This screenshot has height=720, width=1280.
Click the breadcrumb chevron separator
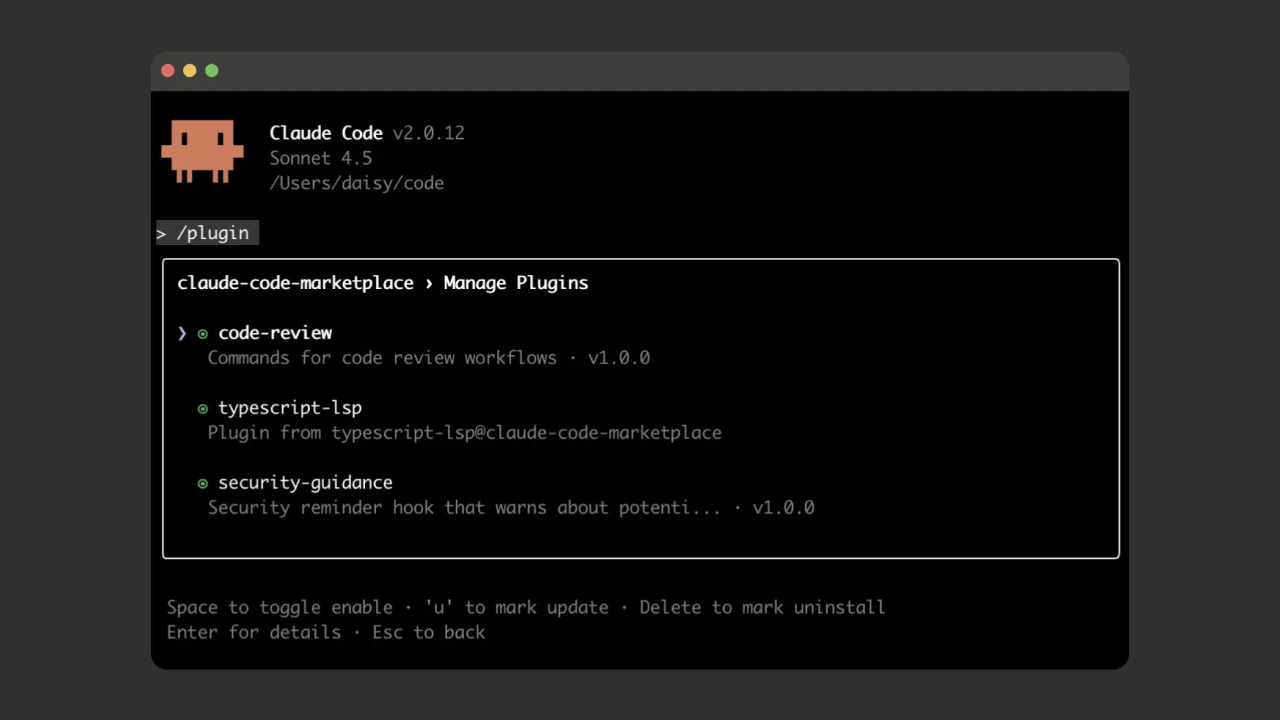click(429, 283)
